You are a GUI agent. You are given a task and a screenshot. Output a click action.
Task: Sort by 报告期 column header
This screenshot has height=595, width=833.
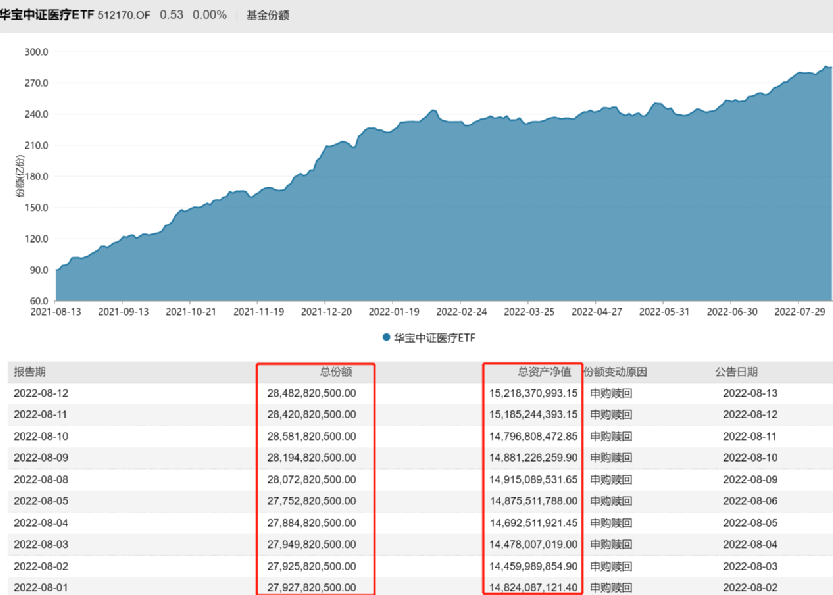click(x=32, y=371)
